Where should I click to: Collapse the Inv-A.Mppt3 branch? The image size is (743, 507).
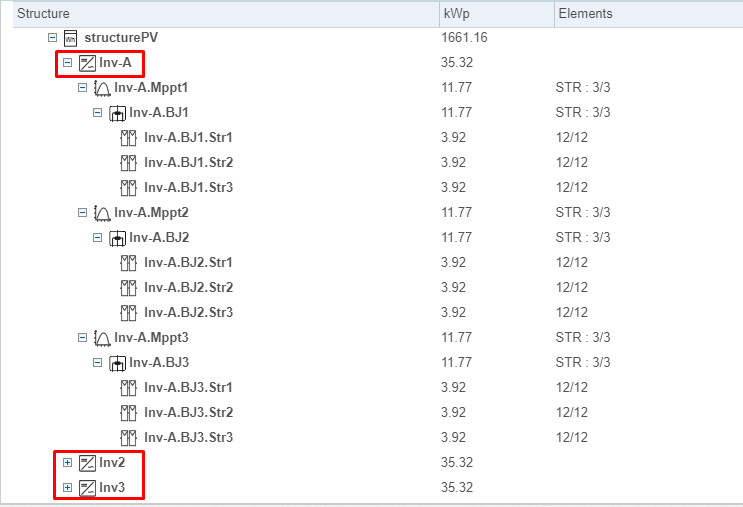pyautogui.click(x=82, y=337)
